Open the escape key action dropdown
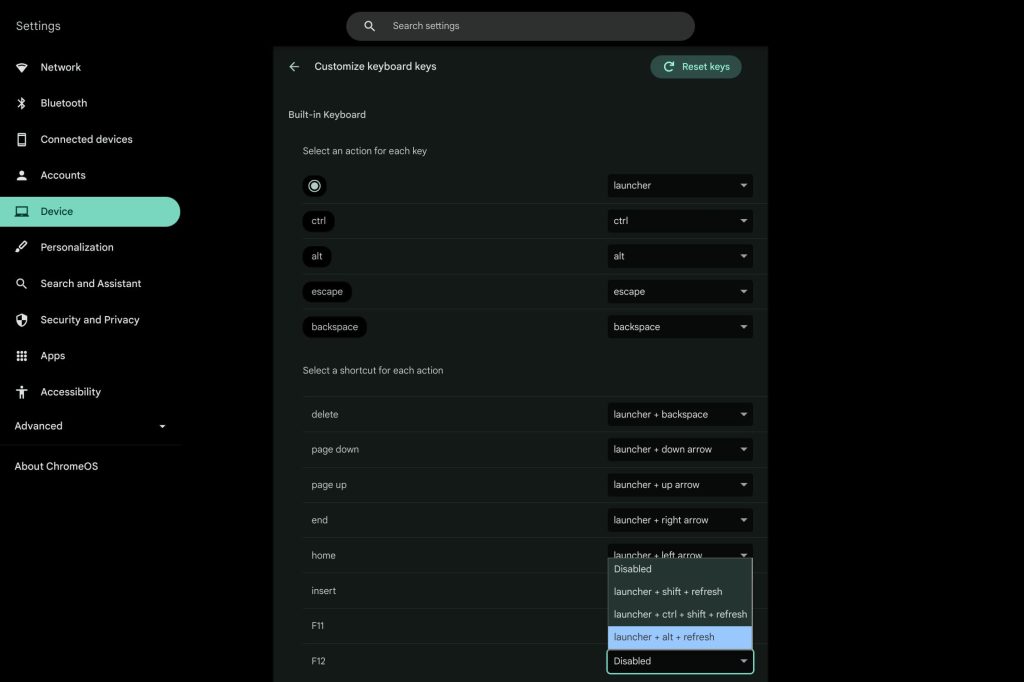 coord(680,292)
